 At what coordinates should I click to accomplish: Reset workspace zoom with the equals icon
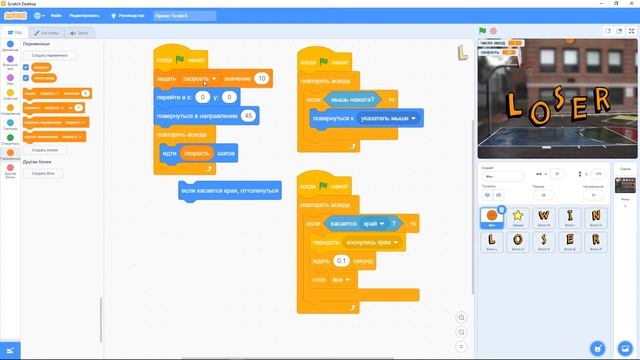(461, 347)
